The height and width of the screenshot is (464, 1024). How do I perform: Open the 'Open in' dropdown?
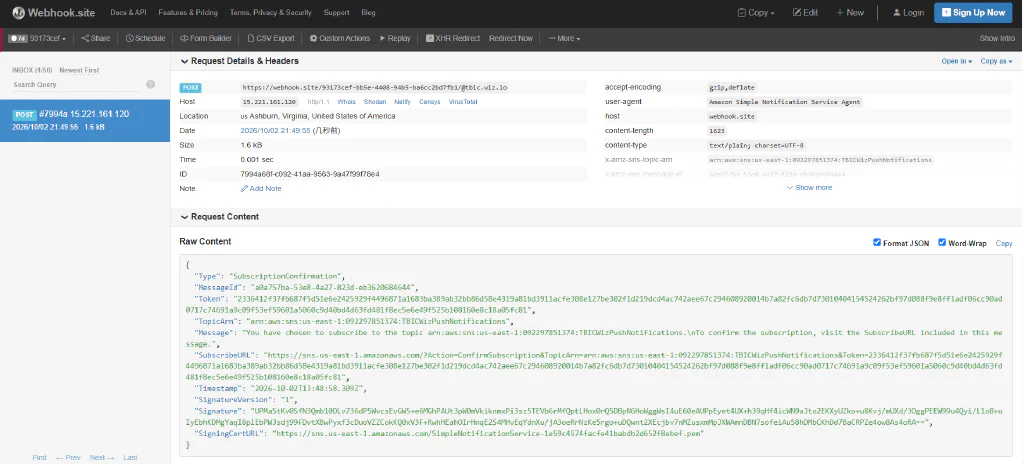click(956, 61)
